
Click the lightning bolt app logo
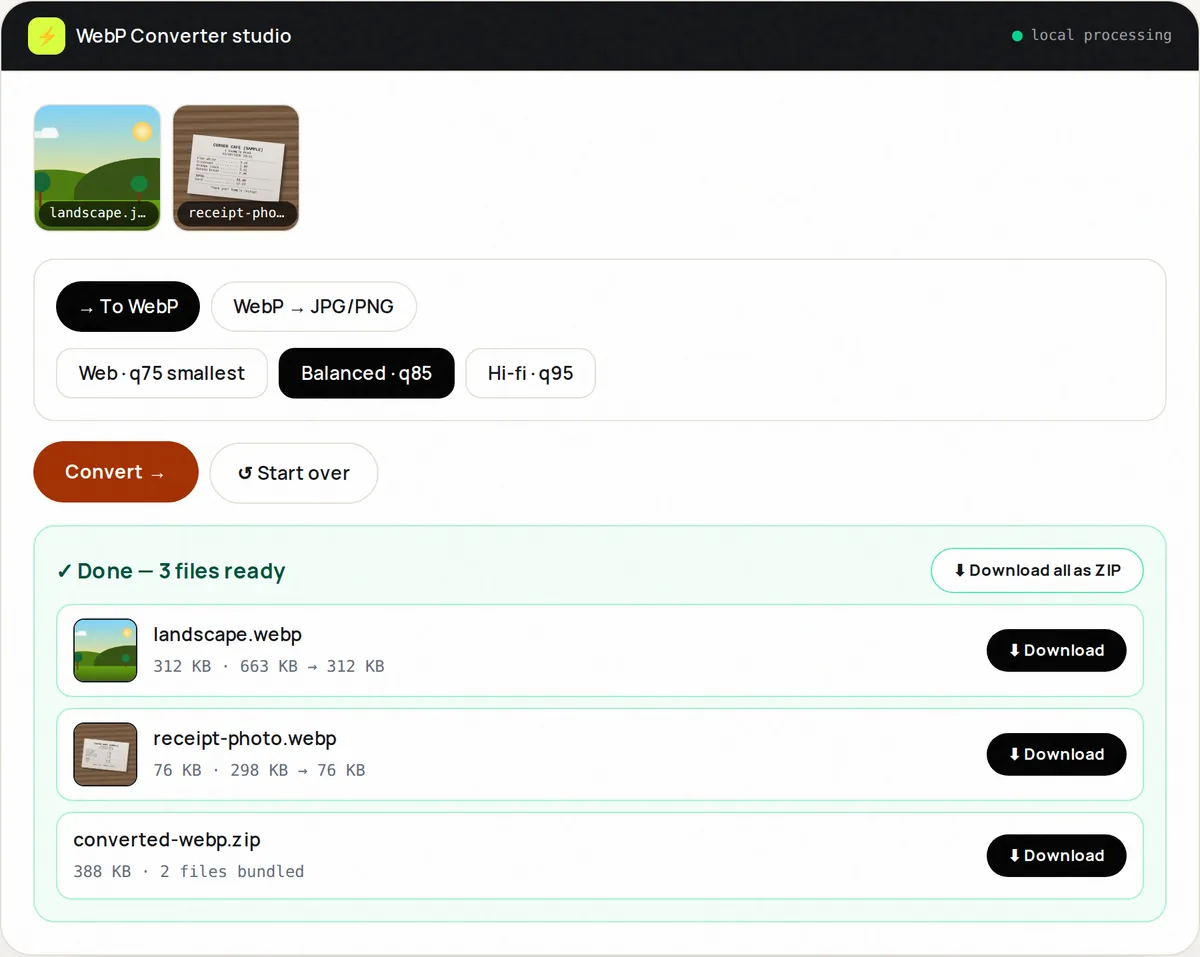point(46,36)
